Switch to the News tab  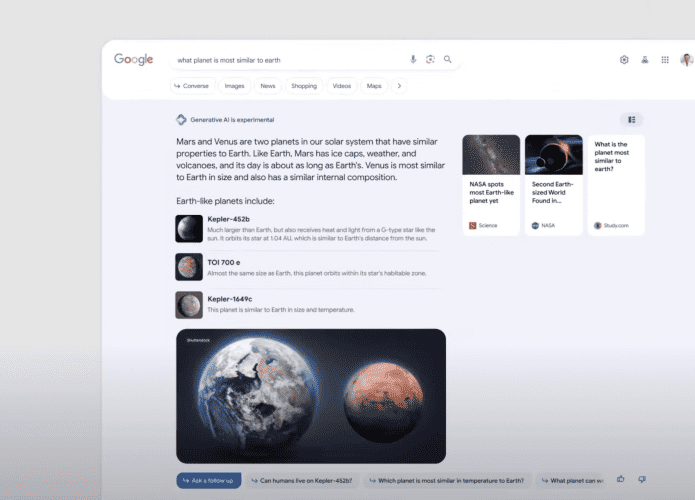tap(268, 86)
